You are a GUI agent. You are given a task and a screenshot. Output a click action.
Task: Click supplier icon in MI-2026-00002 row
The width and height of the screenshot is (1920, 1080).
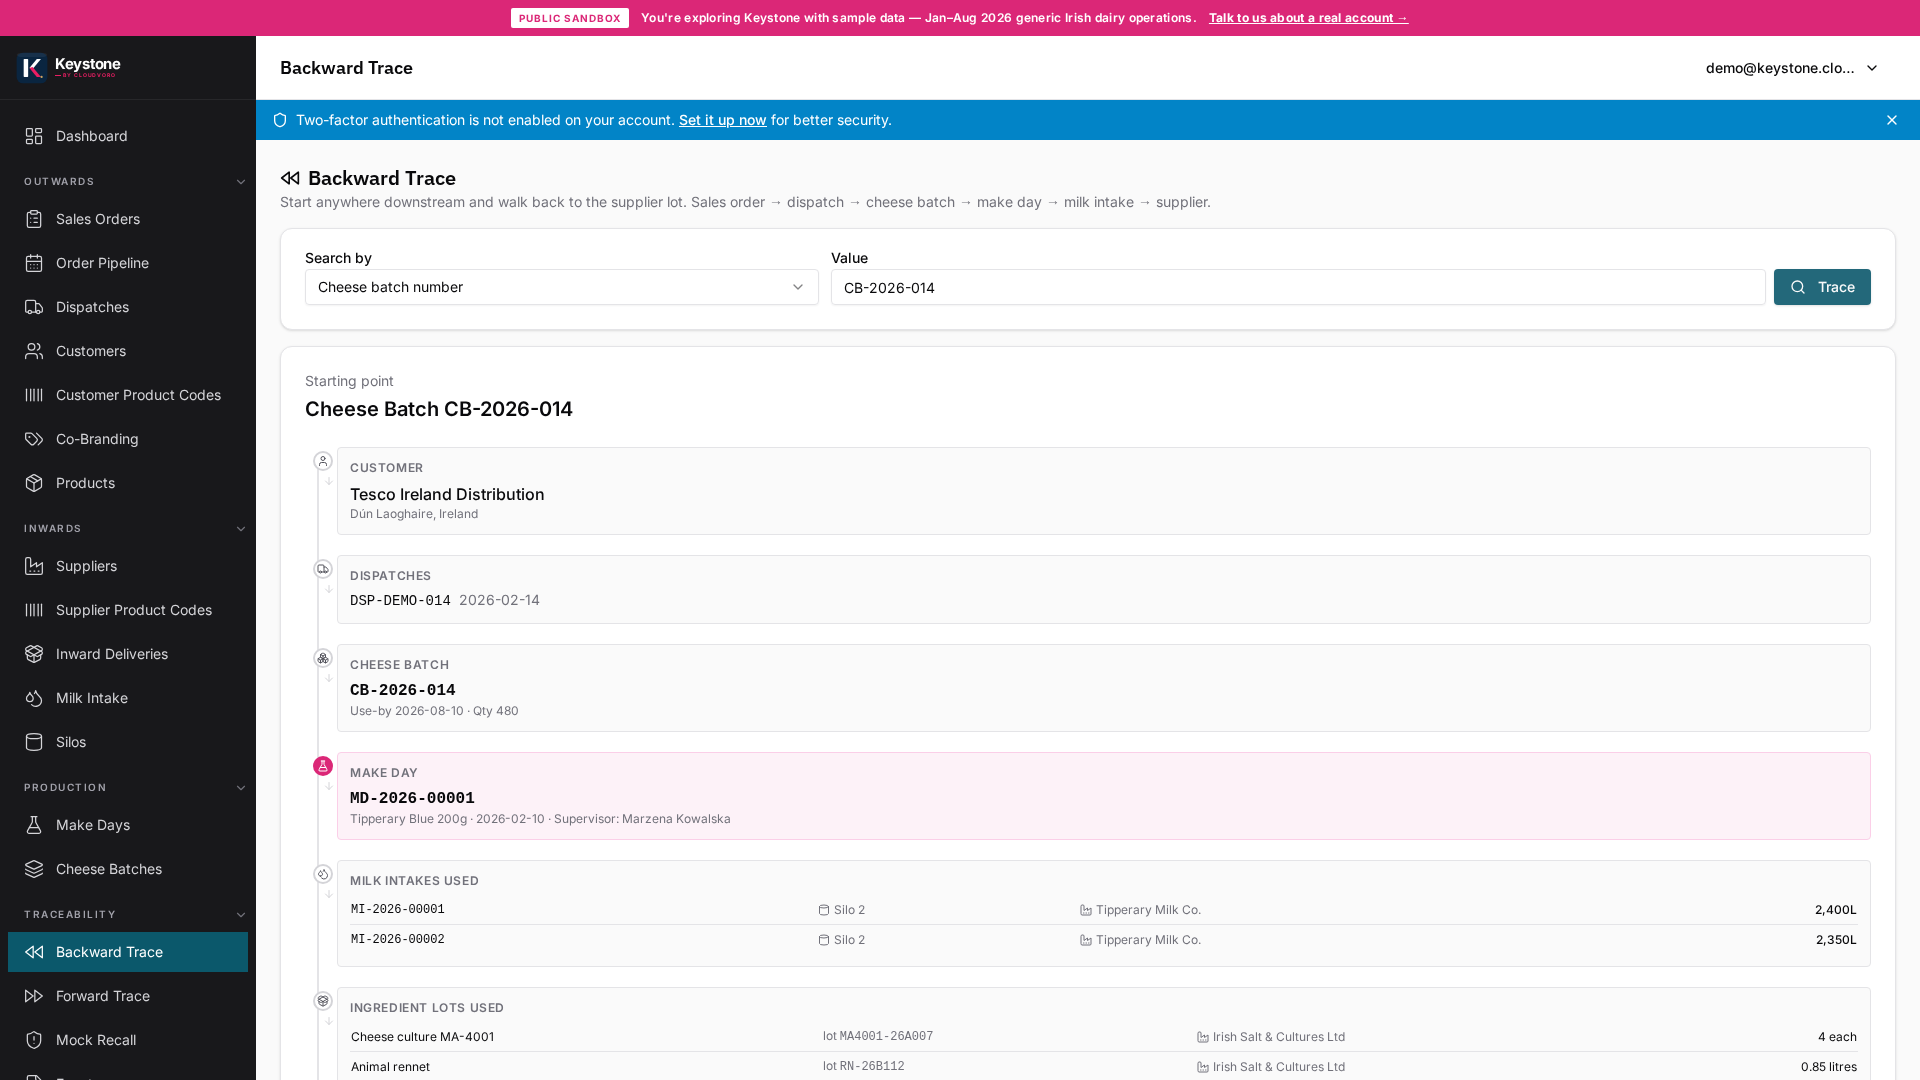click(1086, 940)
